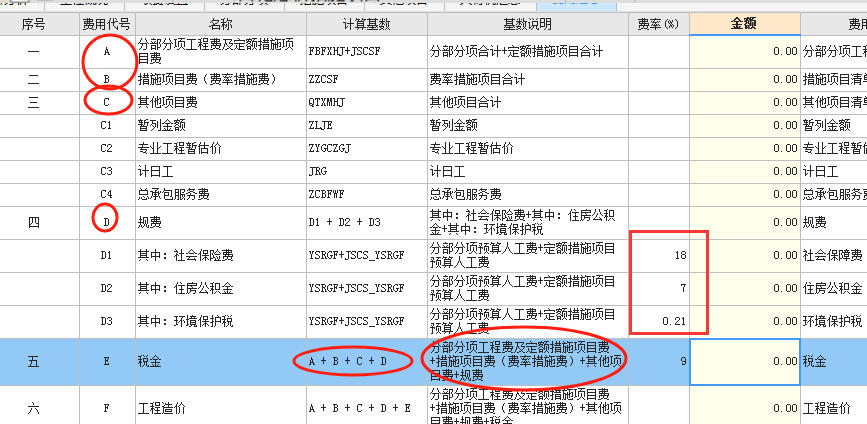
Task: Select fee code cell C1
Action: [x=107, y=125]
